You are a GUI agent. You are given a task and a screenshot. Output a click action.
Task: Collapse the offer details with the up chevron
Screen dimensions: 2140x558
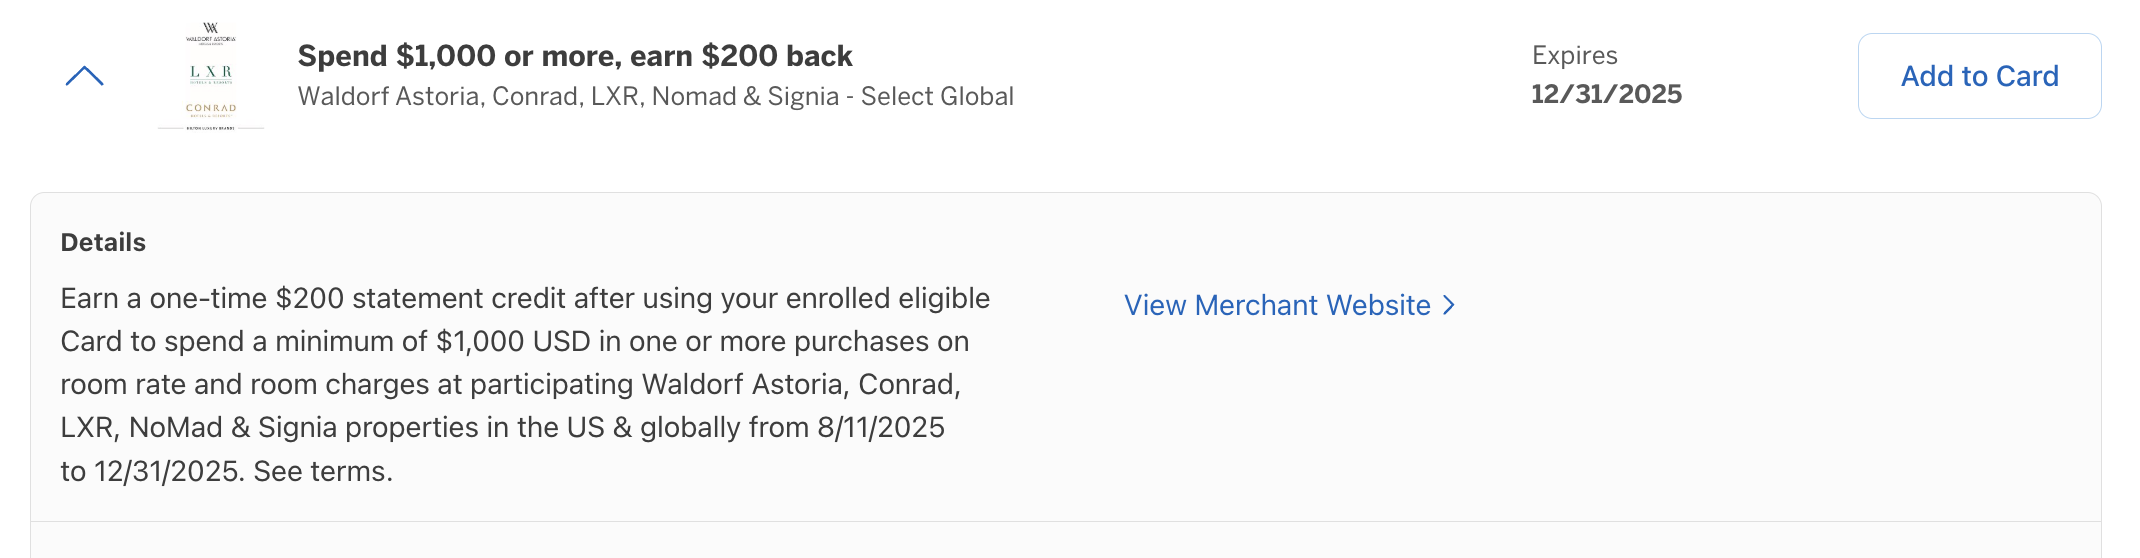pos(85,76)
